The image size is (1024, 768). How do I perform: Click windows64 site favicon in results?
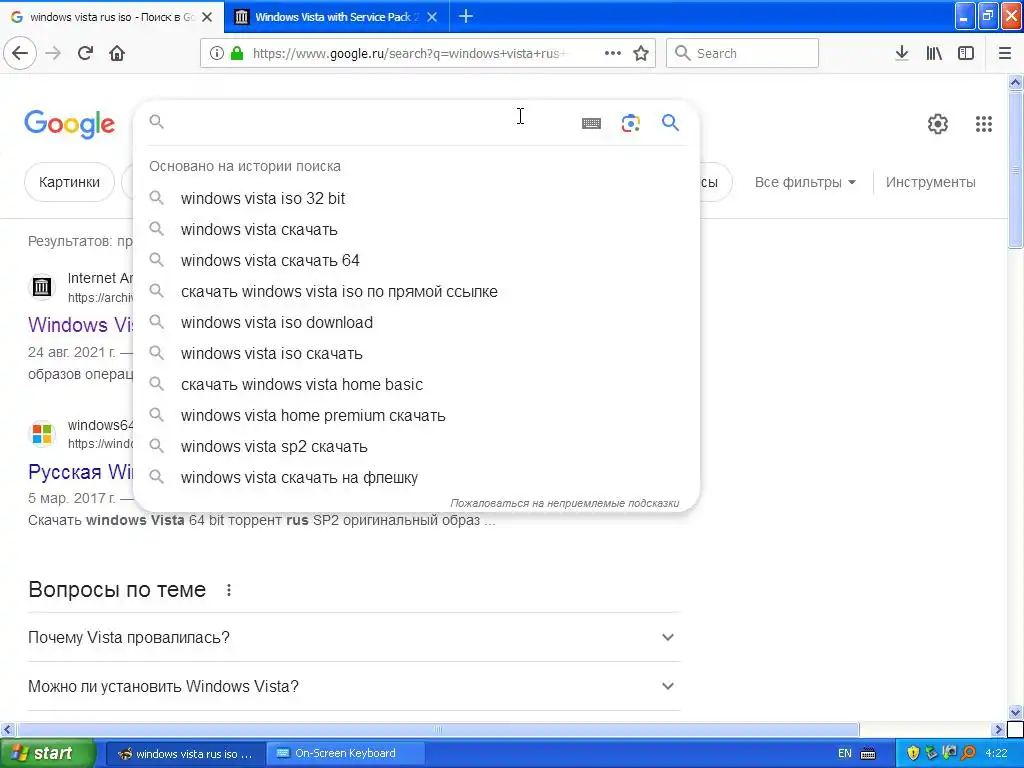coord(42,433)
